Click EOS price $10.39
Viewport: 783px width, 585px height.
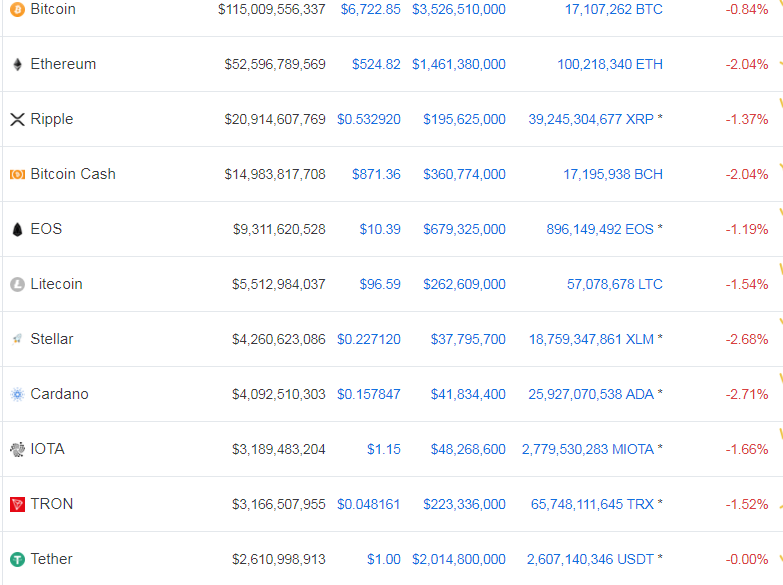coord(380,229)
